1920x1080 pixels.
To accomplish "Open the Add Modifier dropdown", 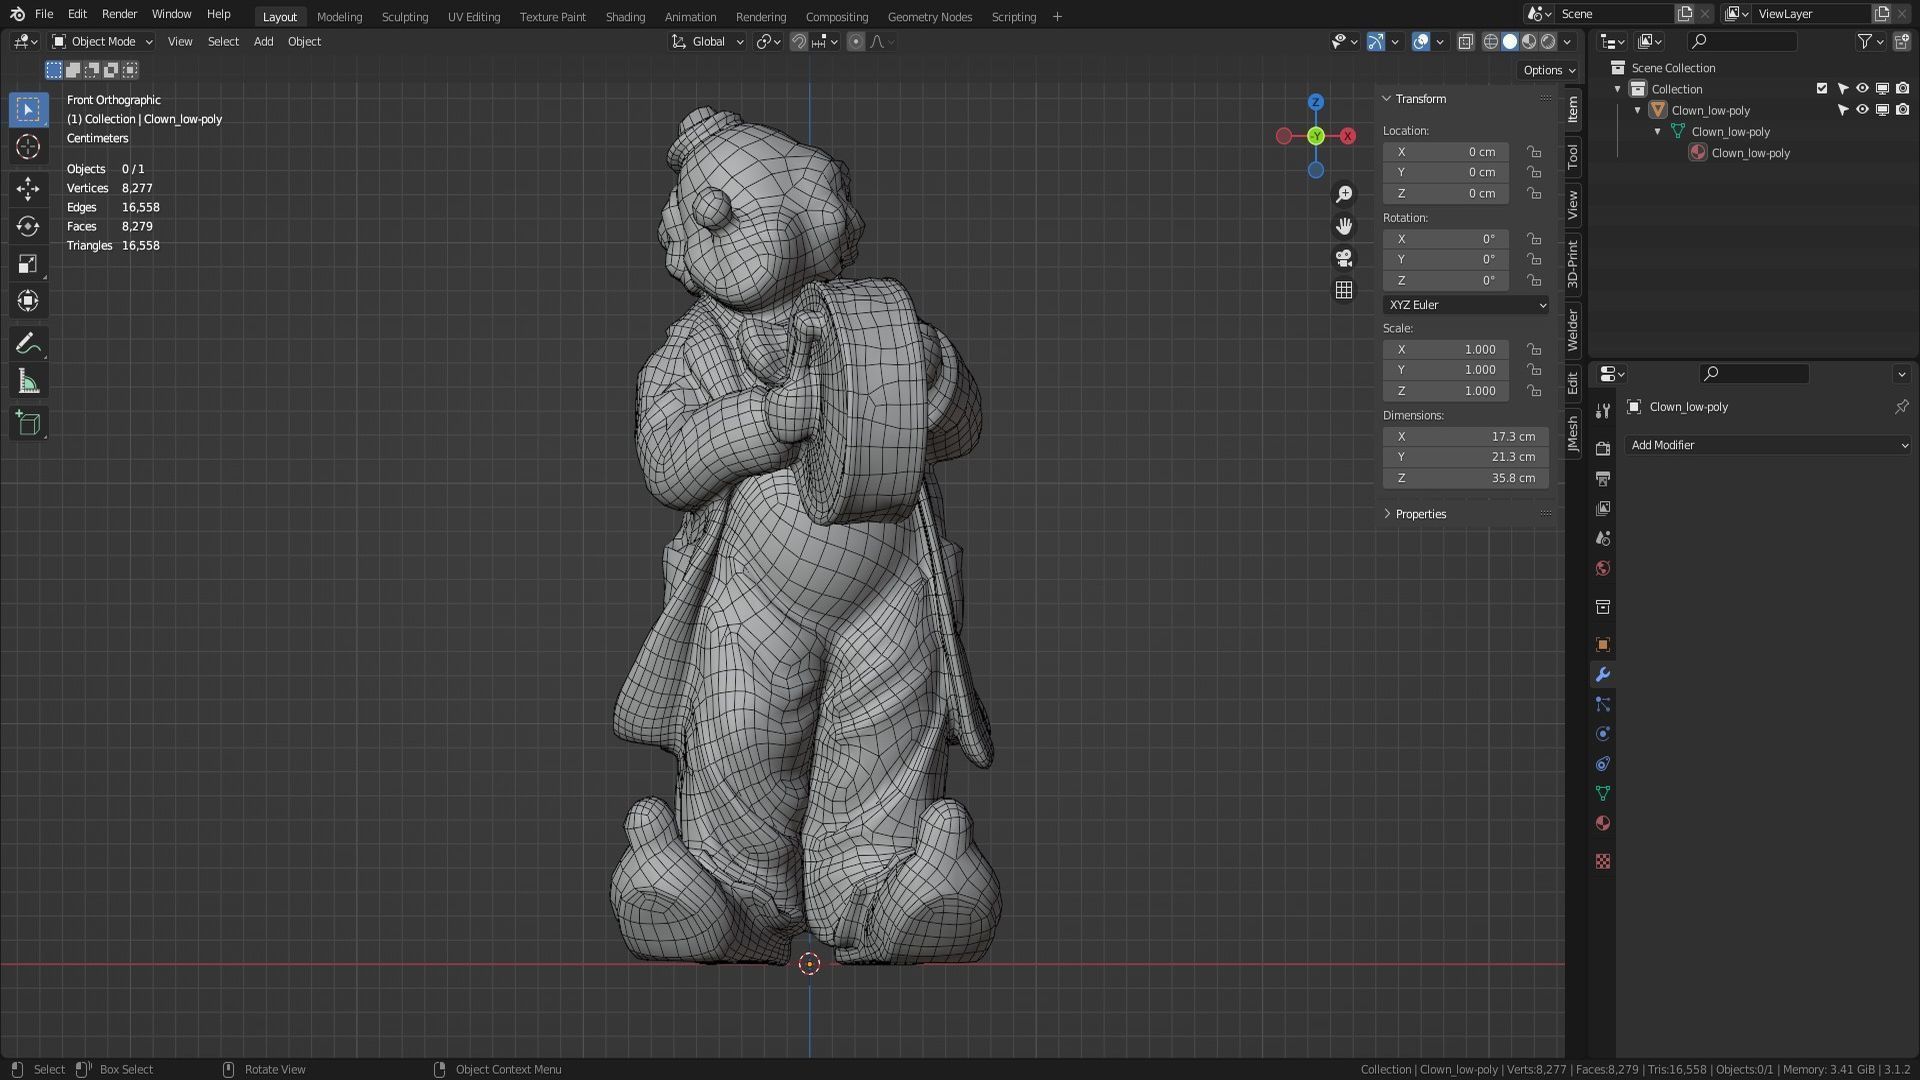I will [1768, 445].
